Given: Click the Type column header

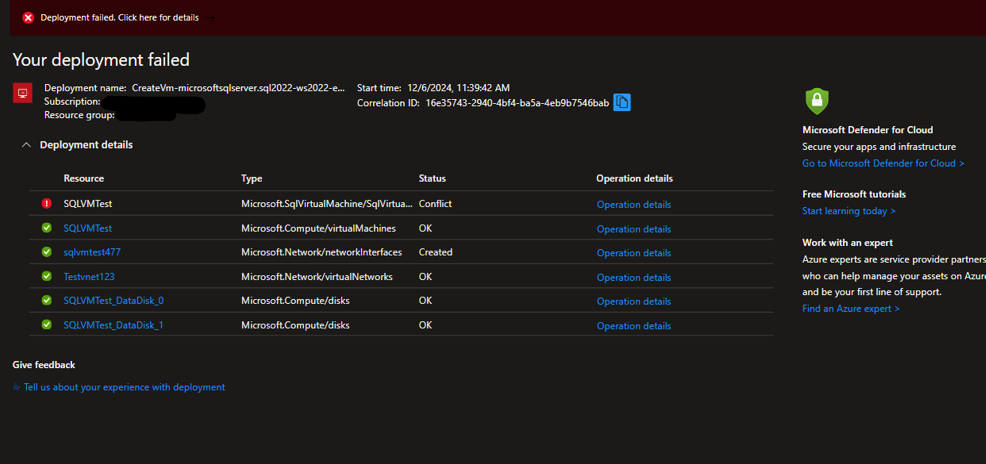Looking at the screenshot, I should 252,179.
